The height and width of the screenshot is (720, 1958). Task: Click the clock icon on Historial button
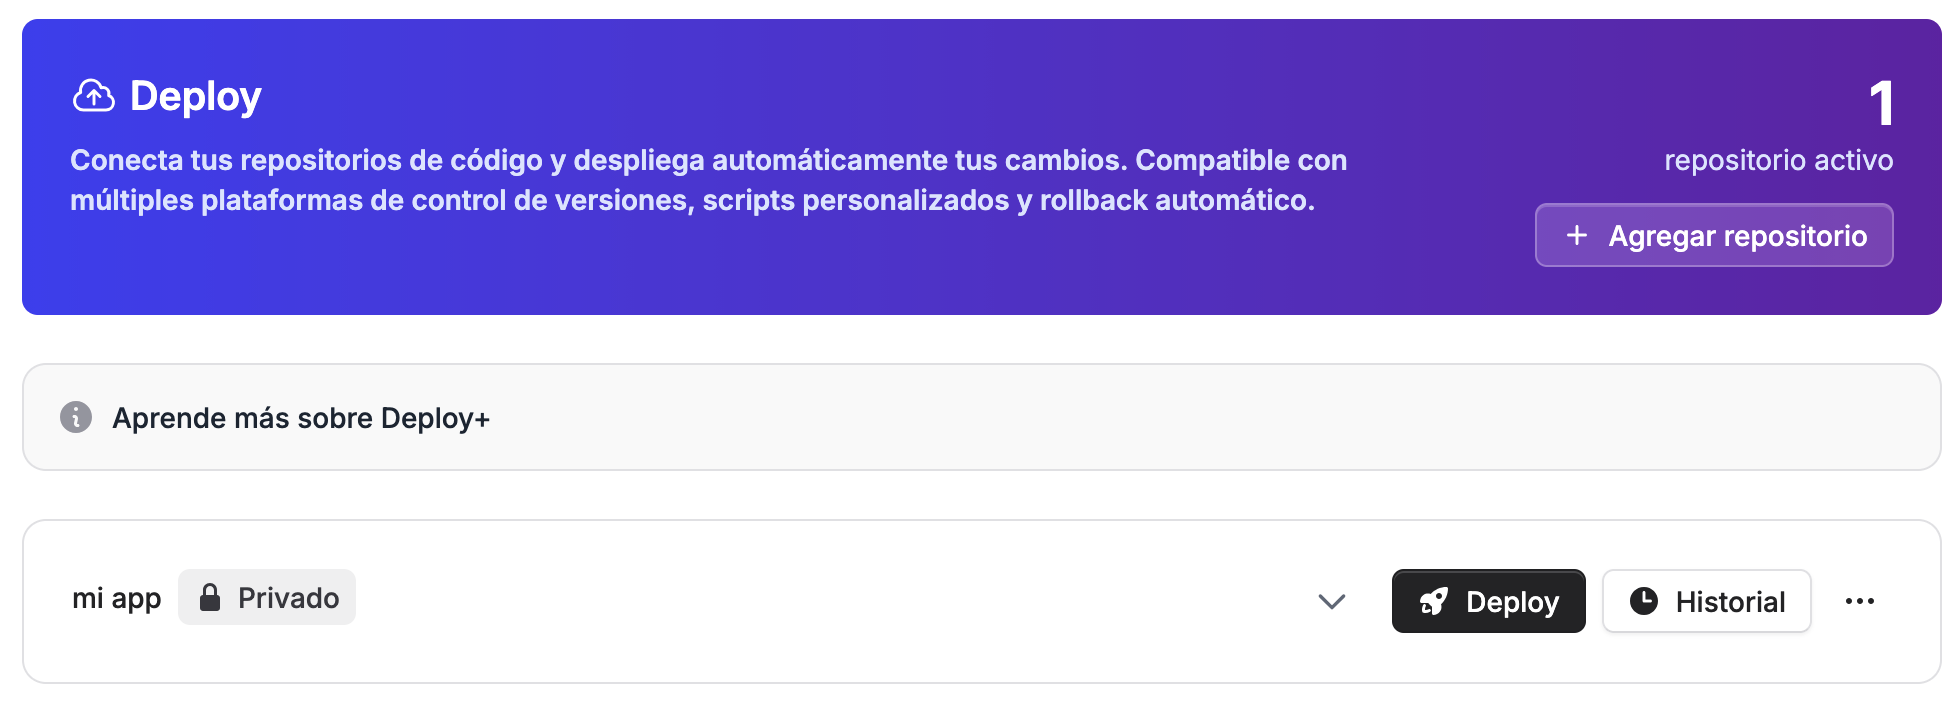[x=1643, y=601]
